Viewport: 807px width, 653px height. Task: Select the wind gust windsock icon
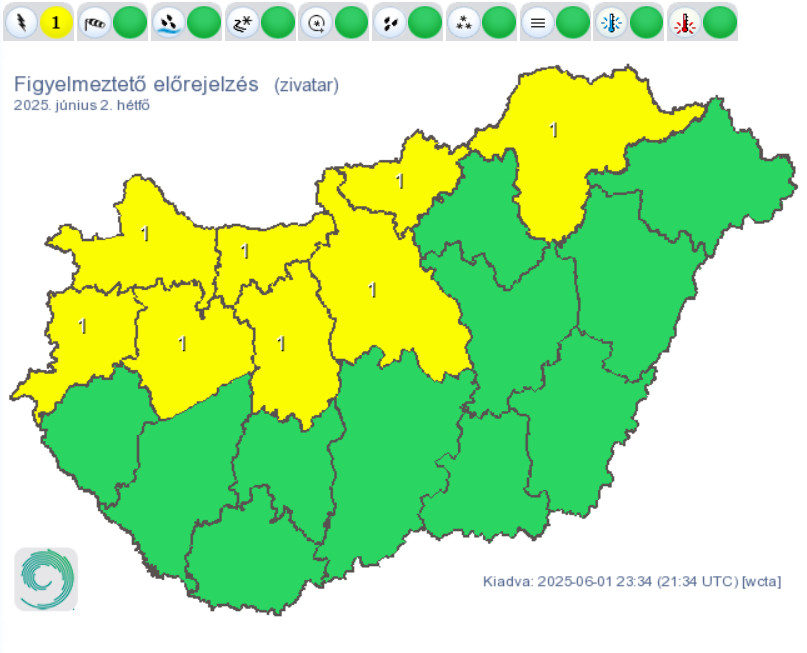click(x=96, y=21)
